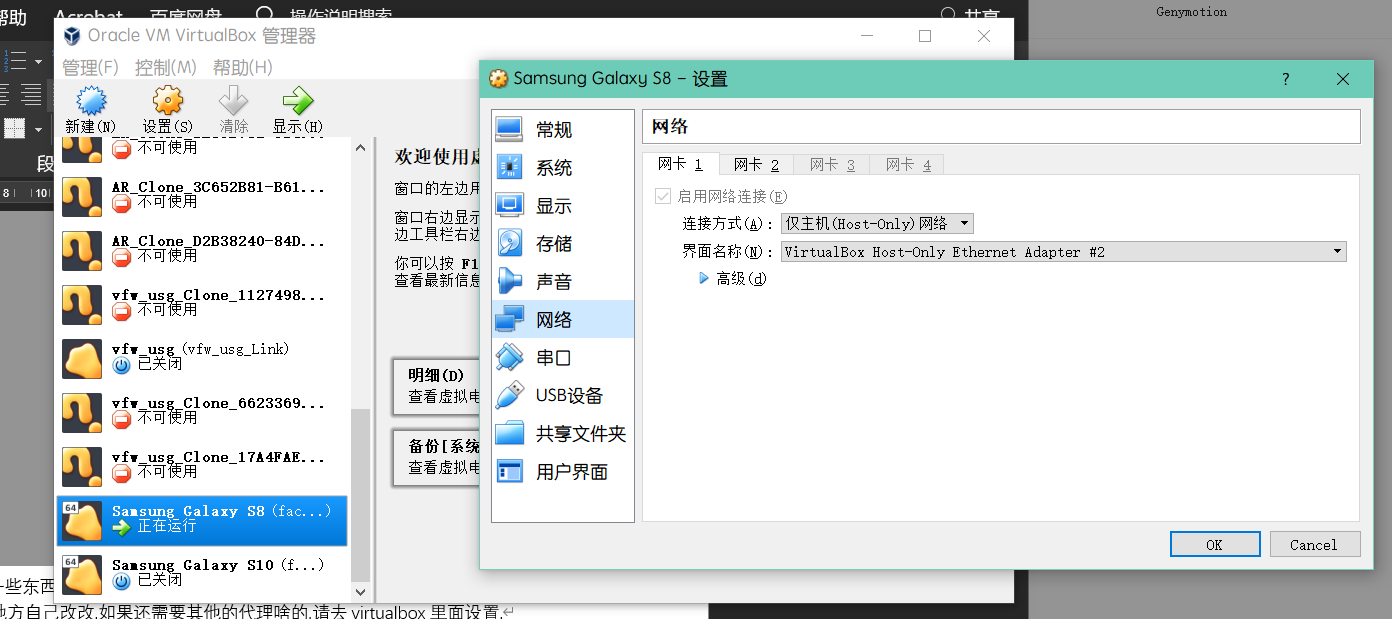Select the AR_Clone_3C652B81-B61... VM icon

82,197
